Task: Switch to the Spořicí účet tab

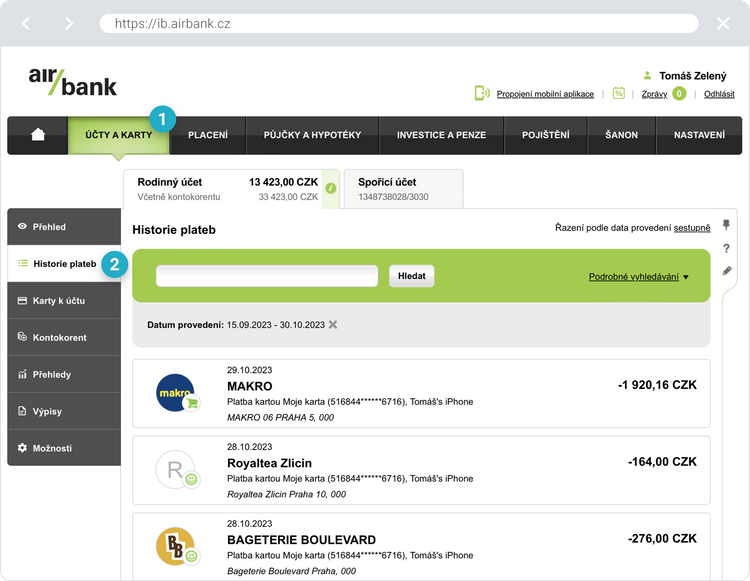Action: tap(403, 189)
